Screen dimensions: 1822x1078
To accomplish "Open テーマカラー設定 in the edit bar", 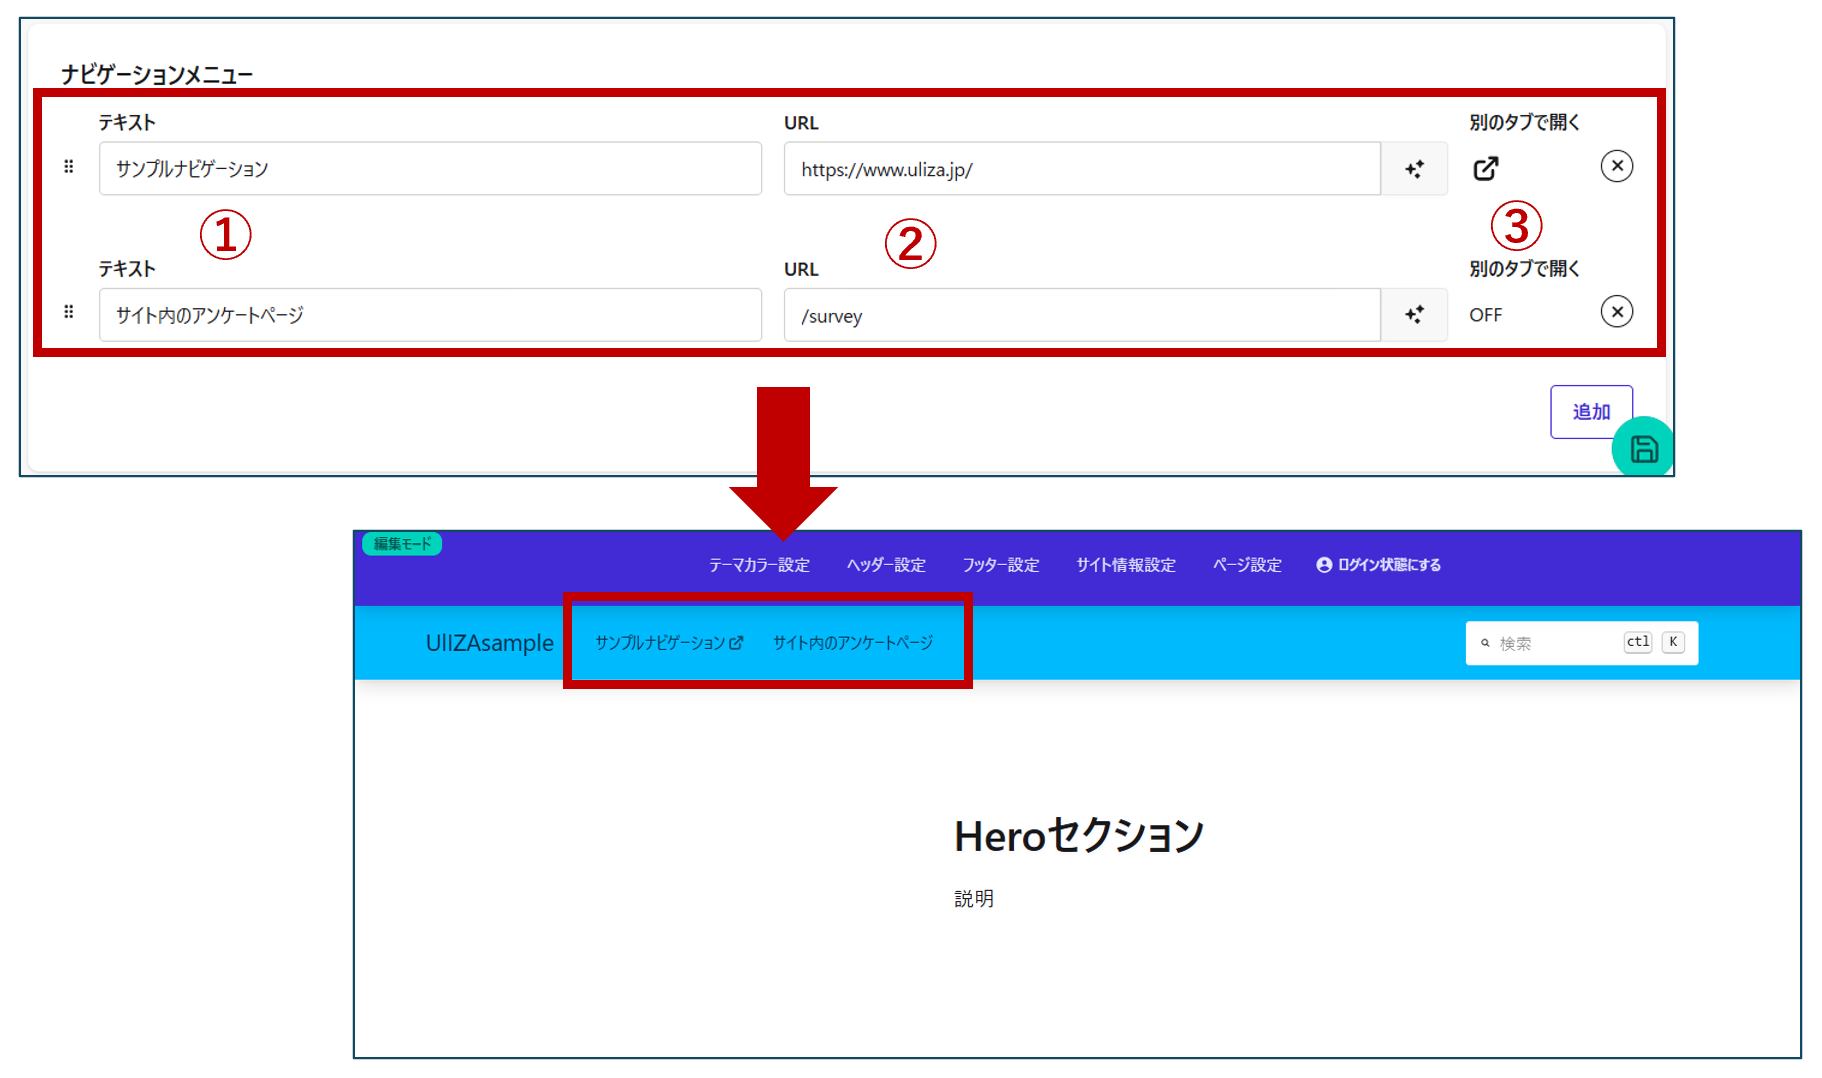I will tap(759, 565).
